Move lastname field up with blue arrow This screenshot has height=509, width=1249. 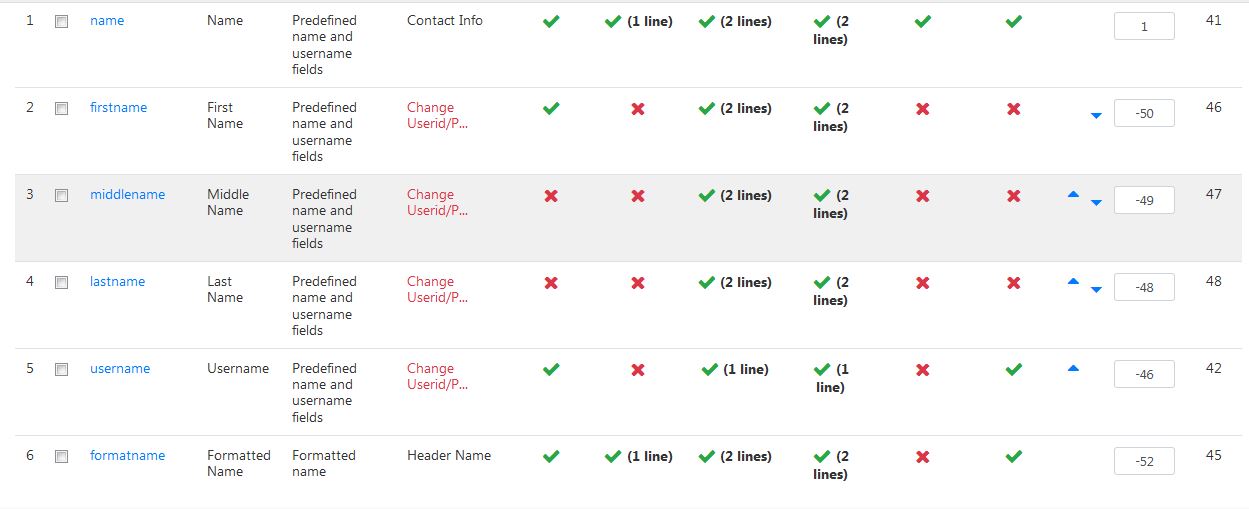point(1073,281)
